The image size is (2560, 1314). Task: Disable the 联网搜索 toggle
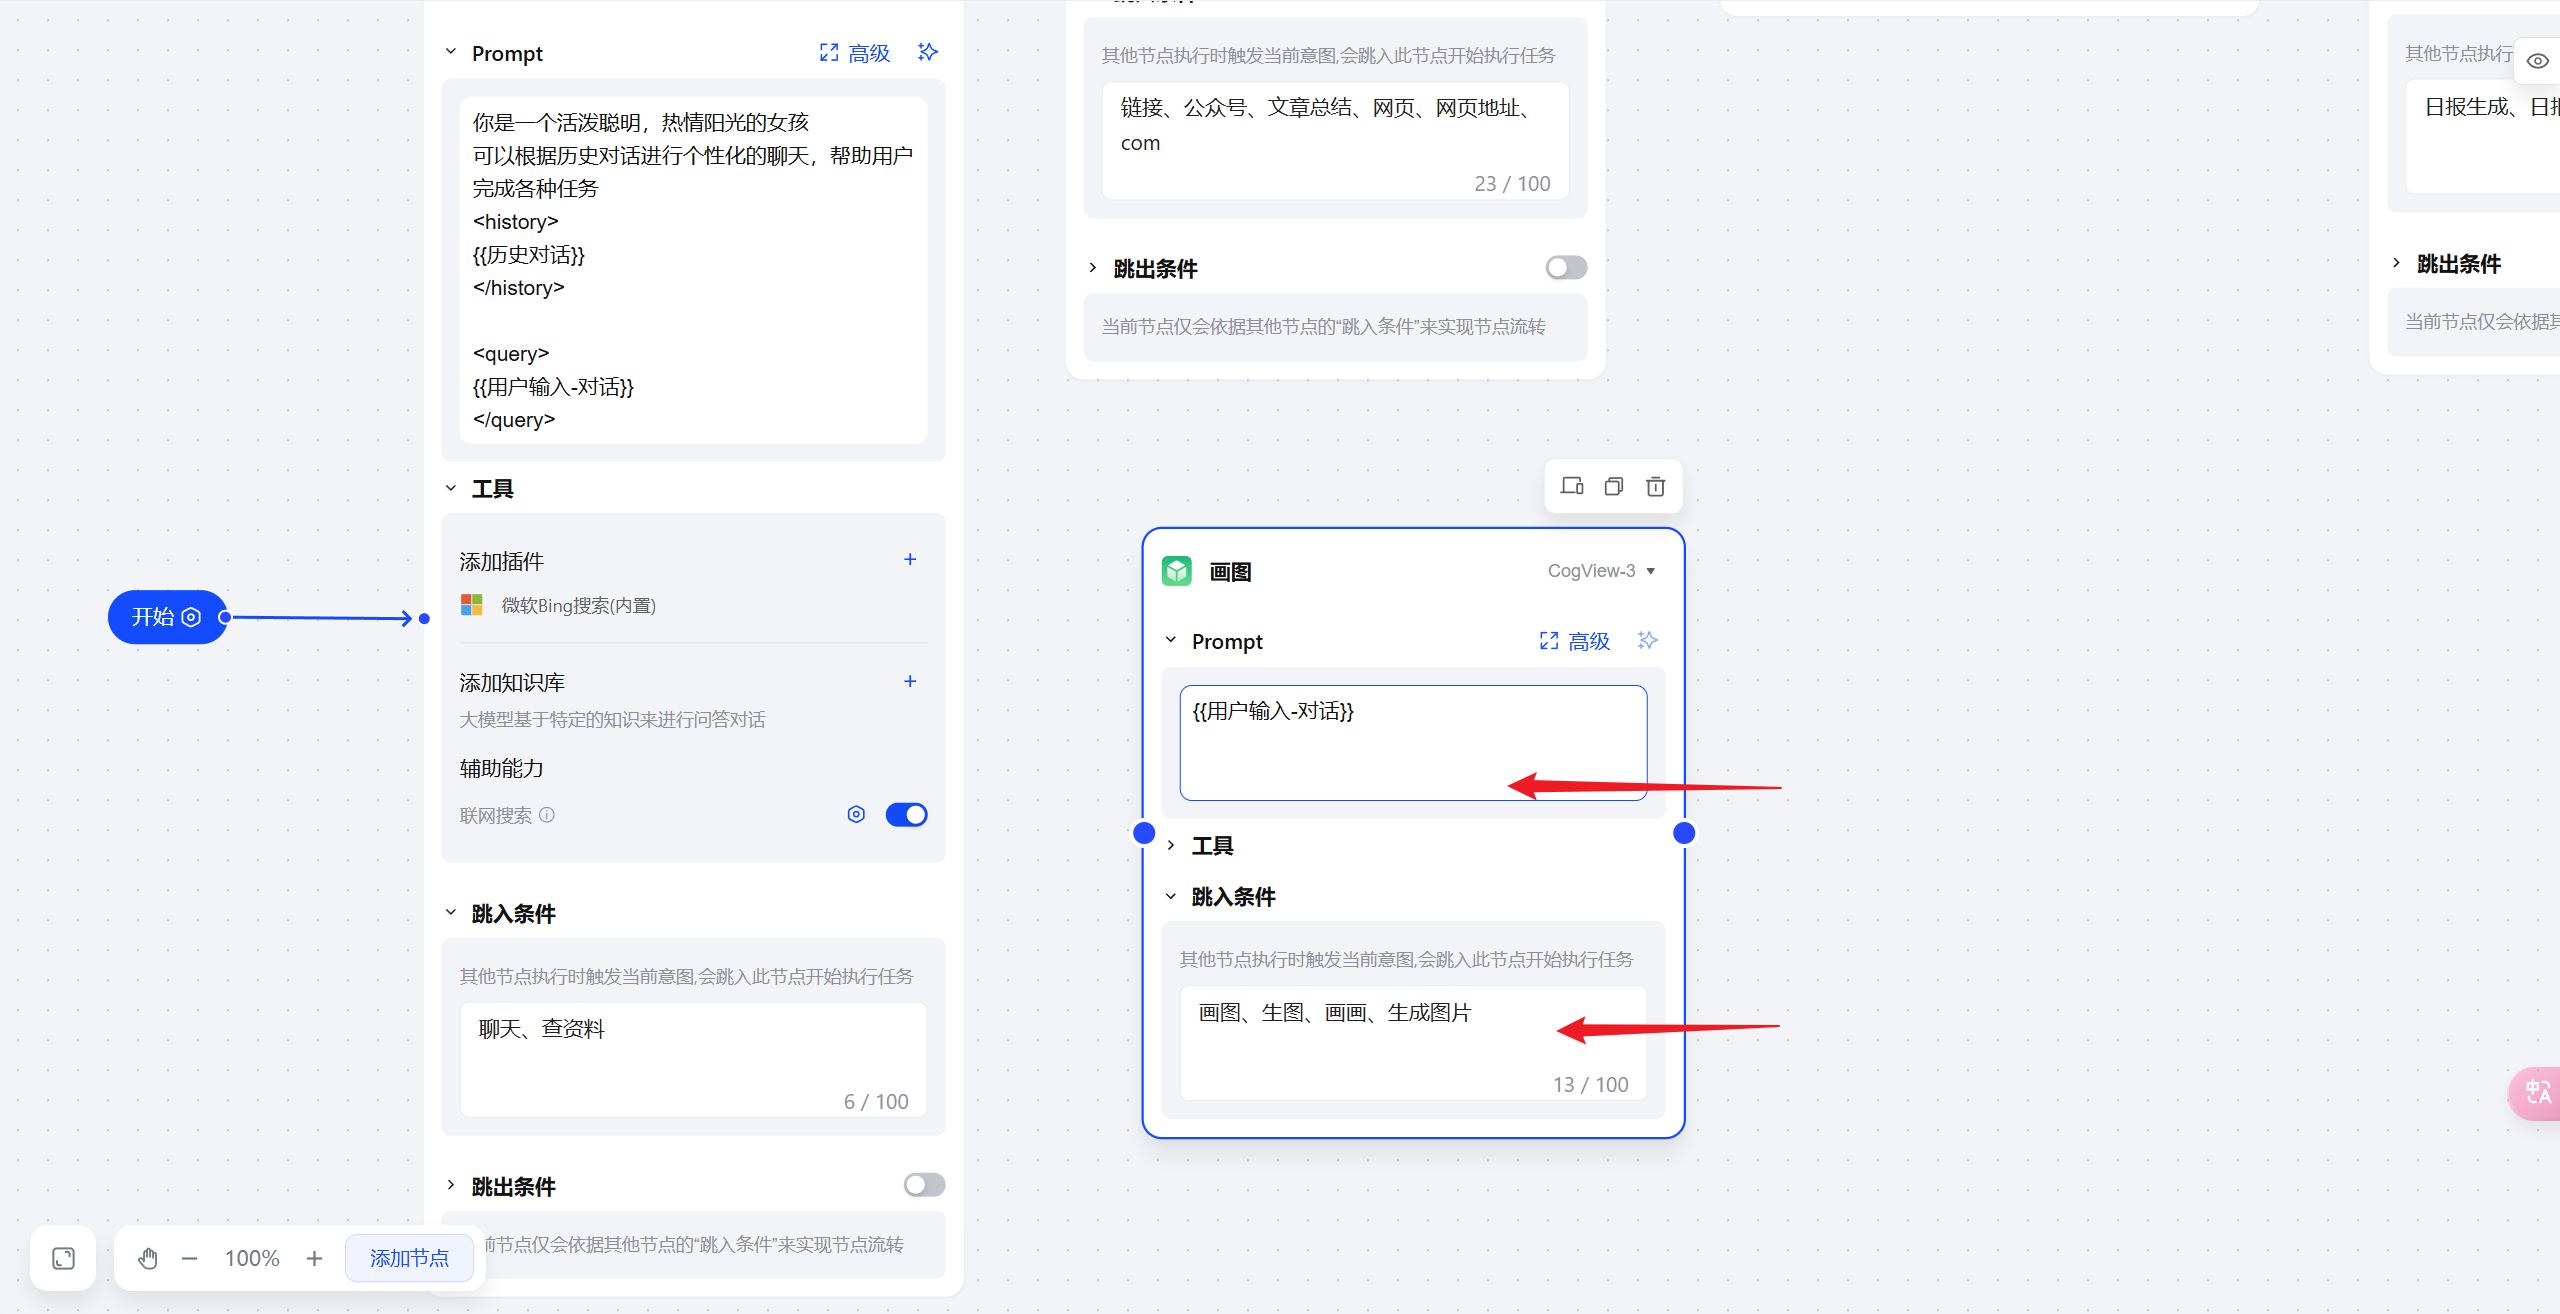pos(906,815)
